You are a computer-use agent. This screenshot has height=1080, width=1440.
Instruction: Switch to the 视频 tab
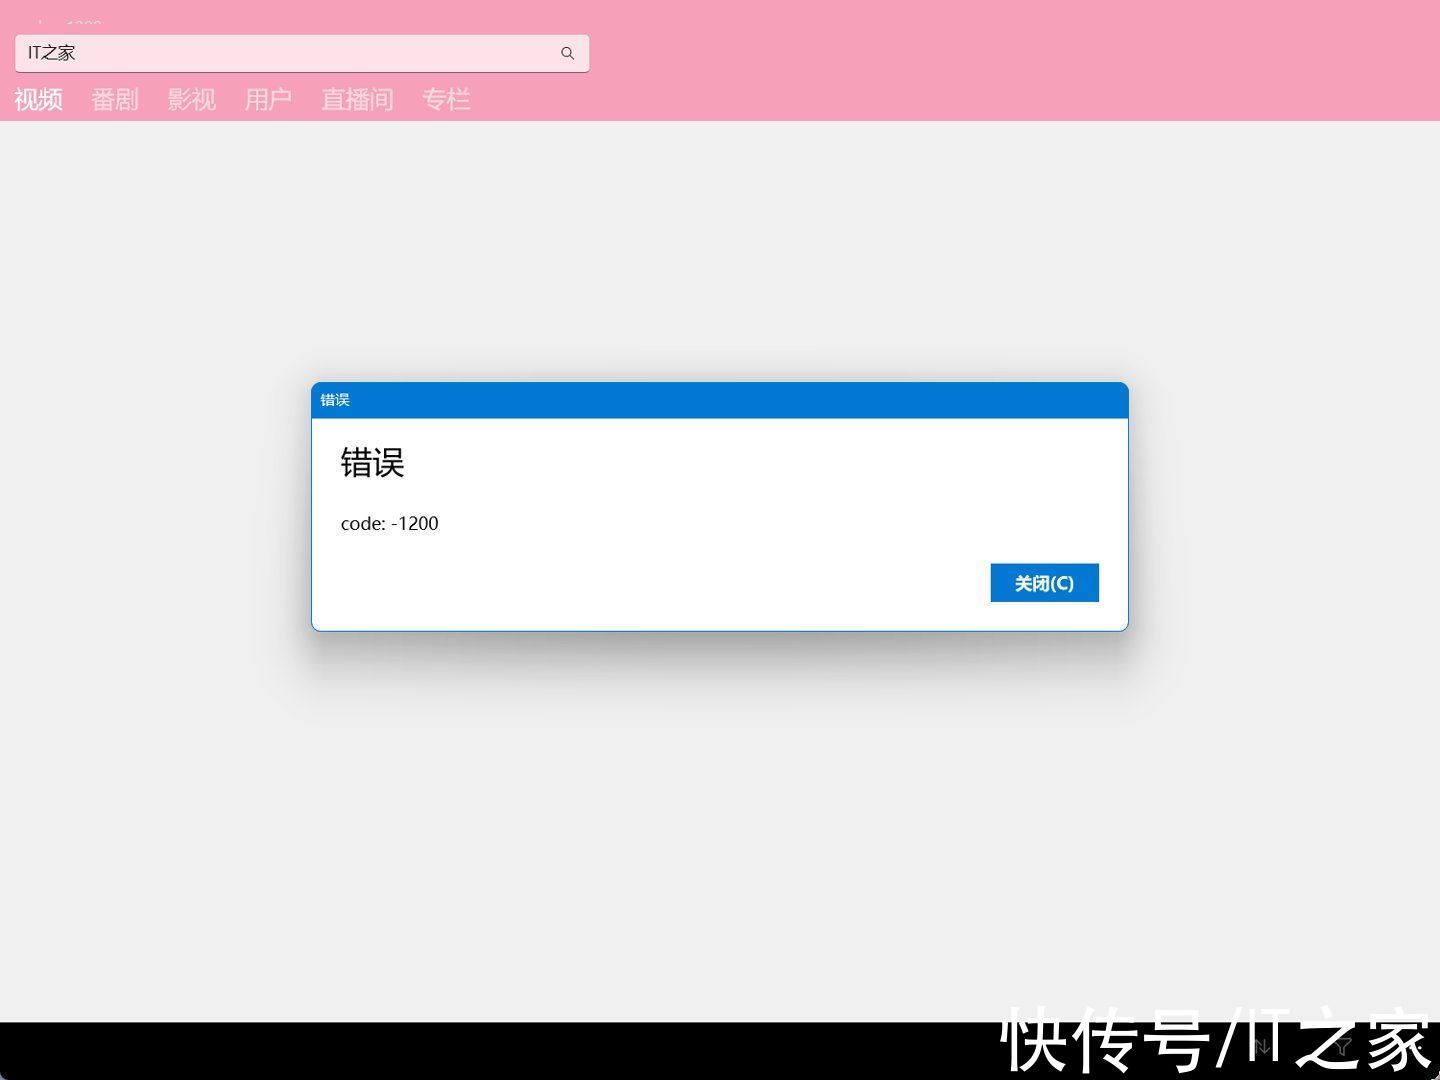pyautogui.click(x=39, y=99)
